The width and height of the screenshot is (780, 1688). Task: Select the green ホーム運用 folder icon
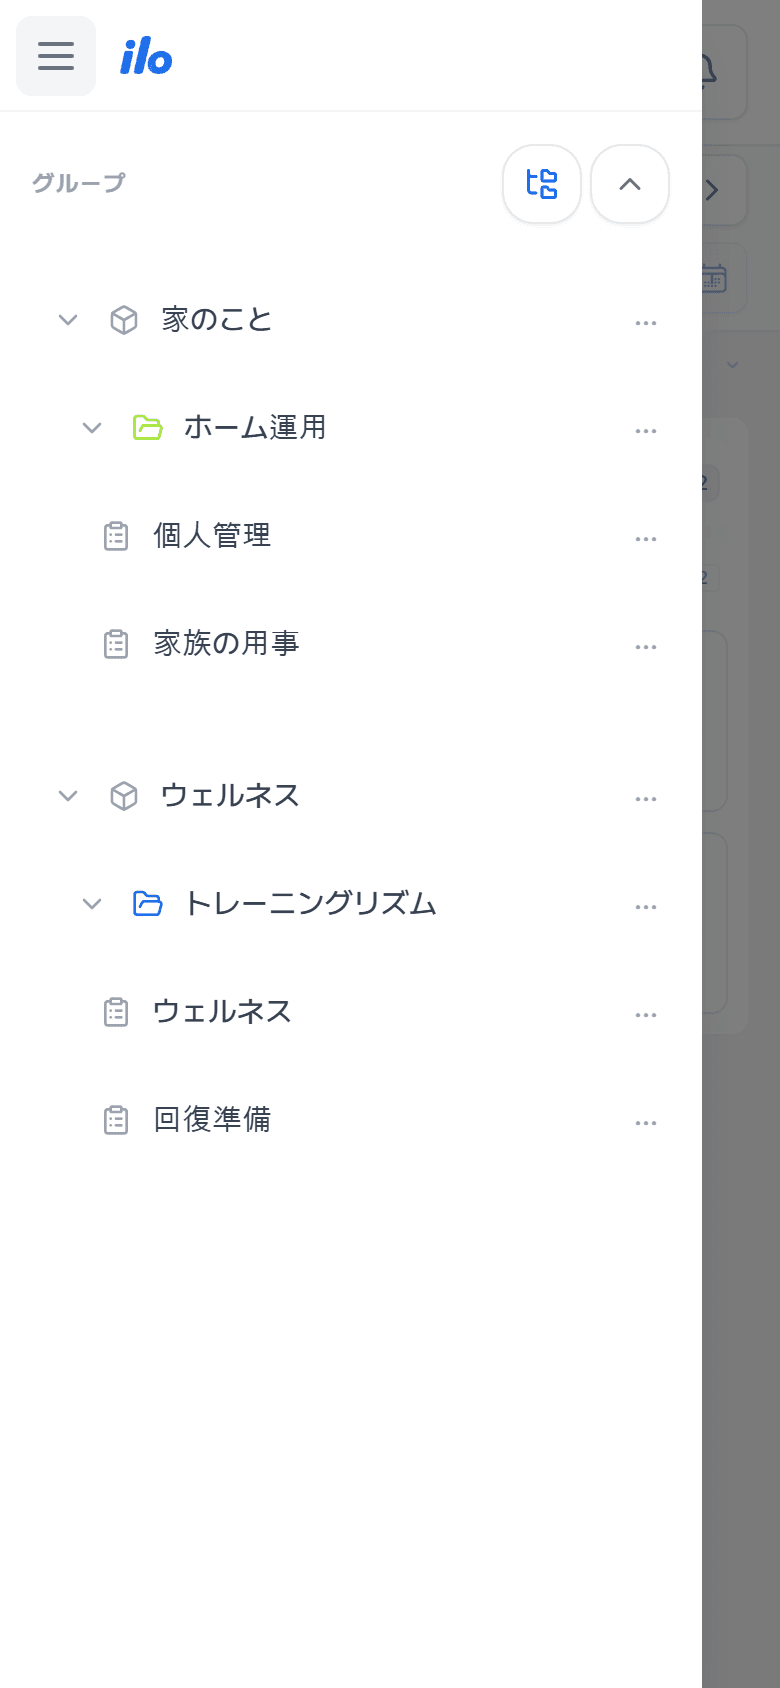pyautogui.click(x=148, y=428)
